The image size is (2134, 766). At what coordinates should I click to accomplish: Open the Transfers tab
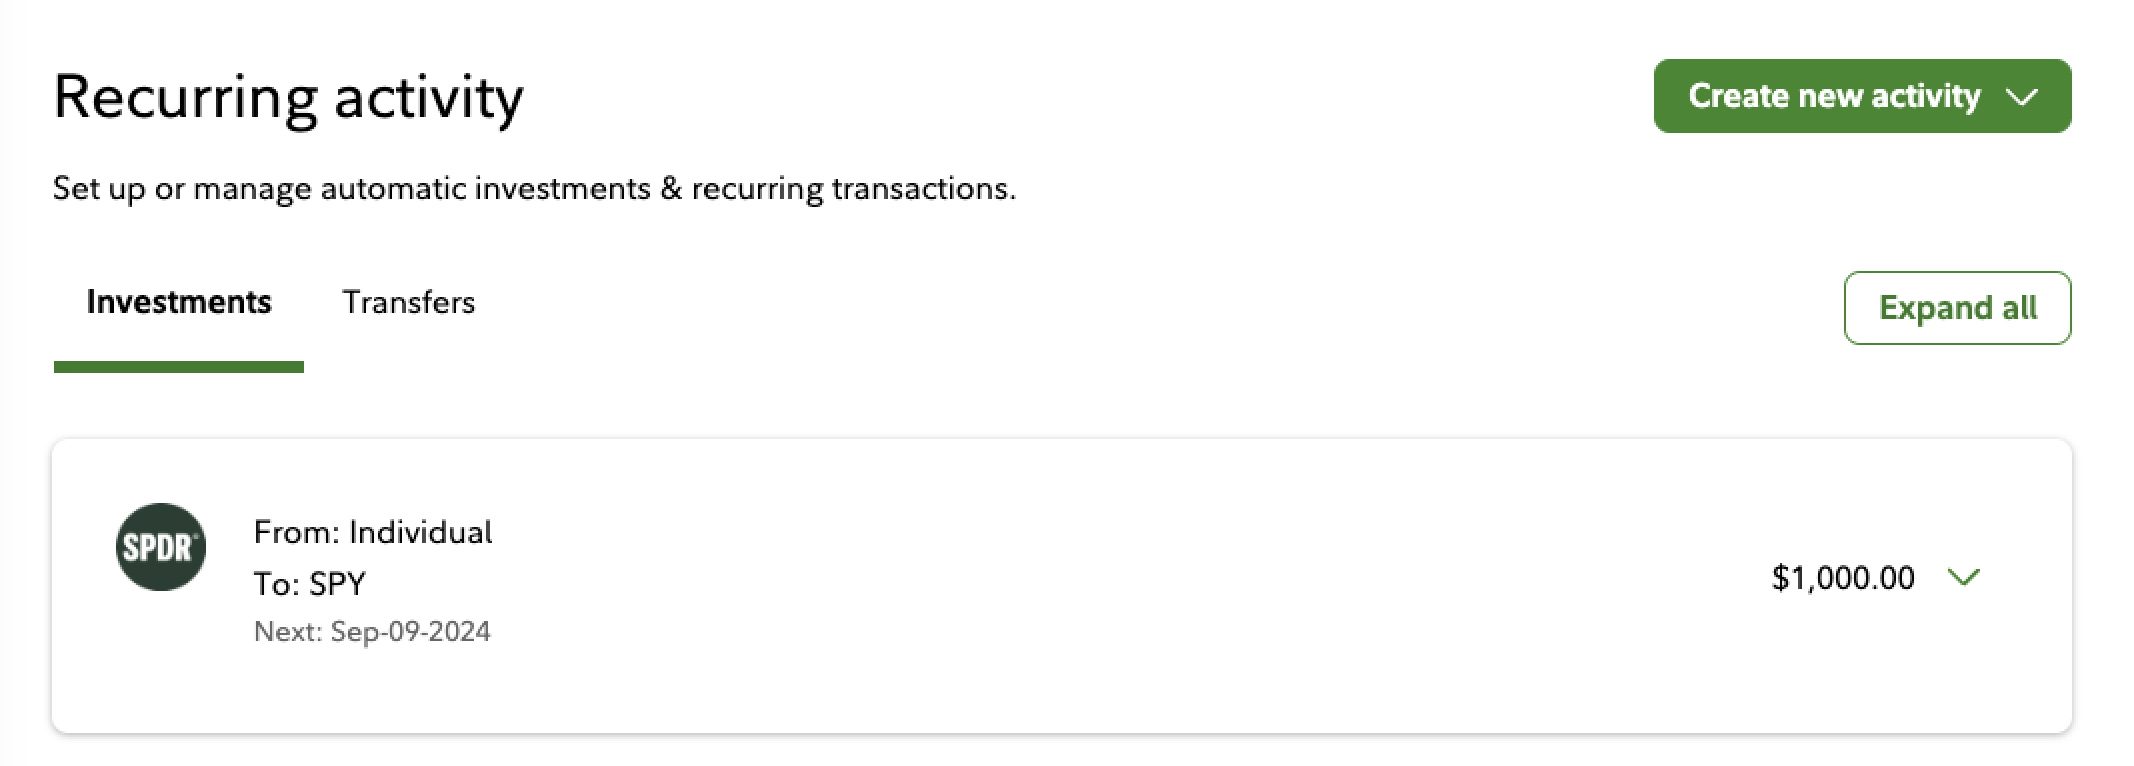[x=408, y=302]
